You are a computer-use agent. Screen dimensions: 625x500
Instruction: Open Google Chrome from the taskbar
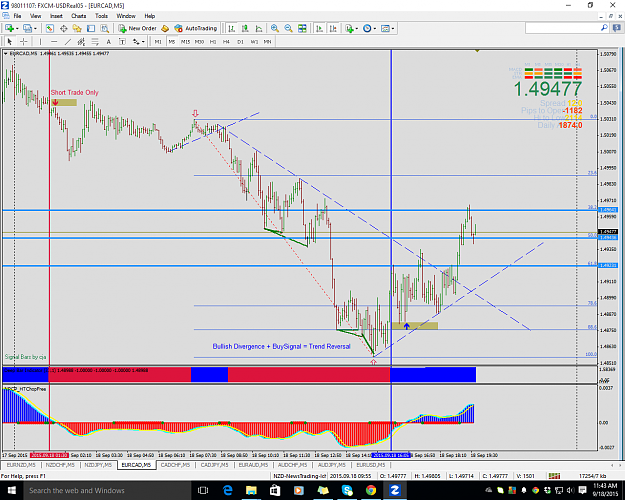click(370, 490)
